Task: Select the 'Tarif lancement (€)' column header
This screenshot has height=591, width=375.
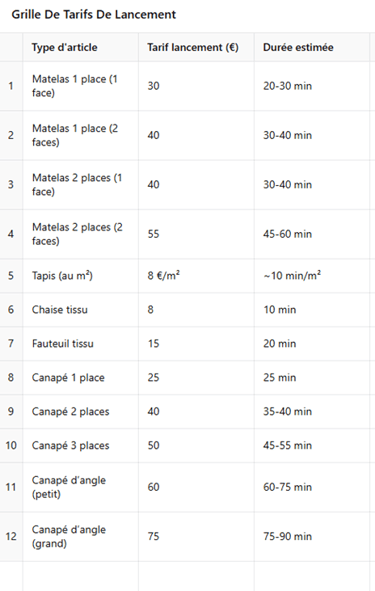Action: (x=196, y=47)
